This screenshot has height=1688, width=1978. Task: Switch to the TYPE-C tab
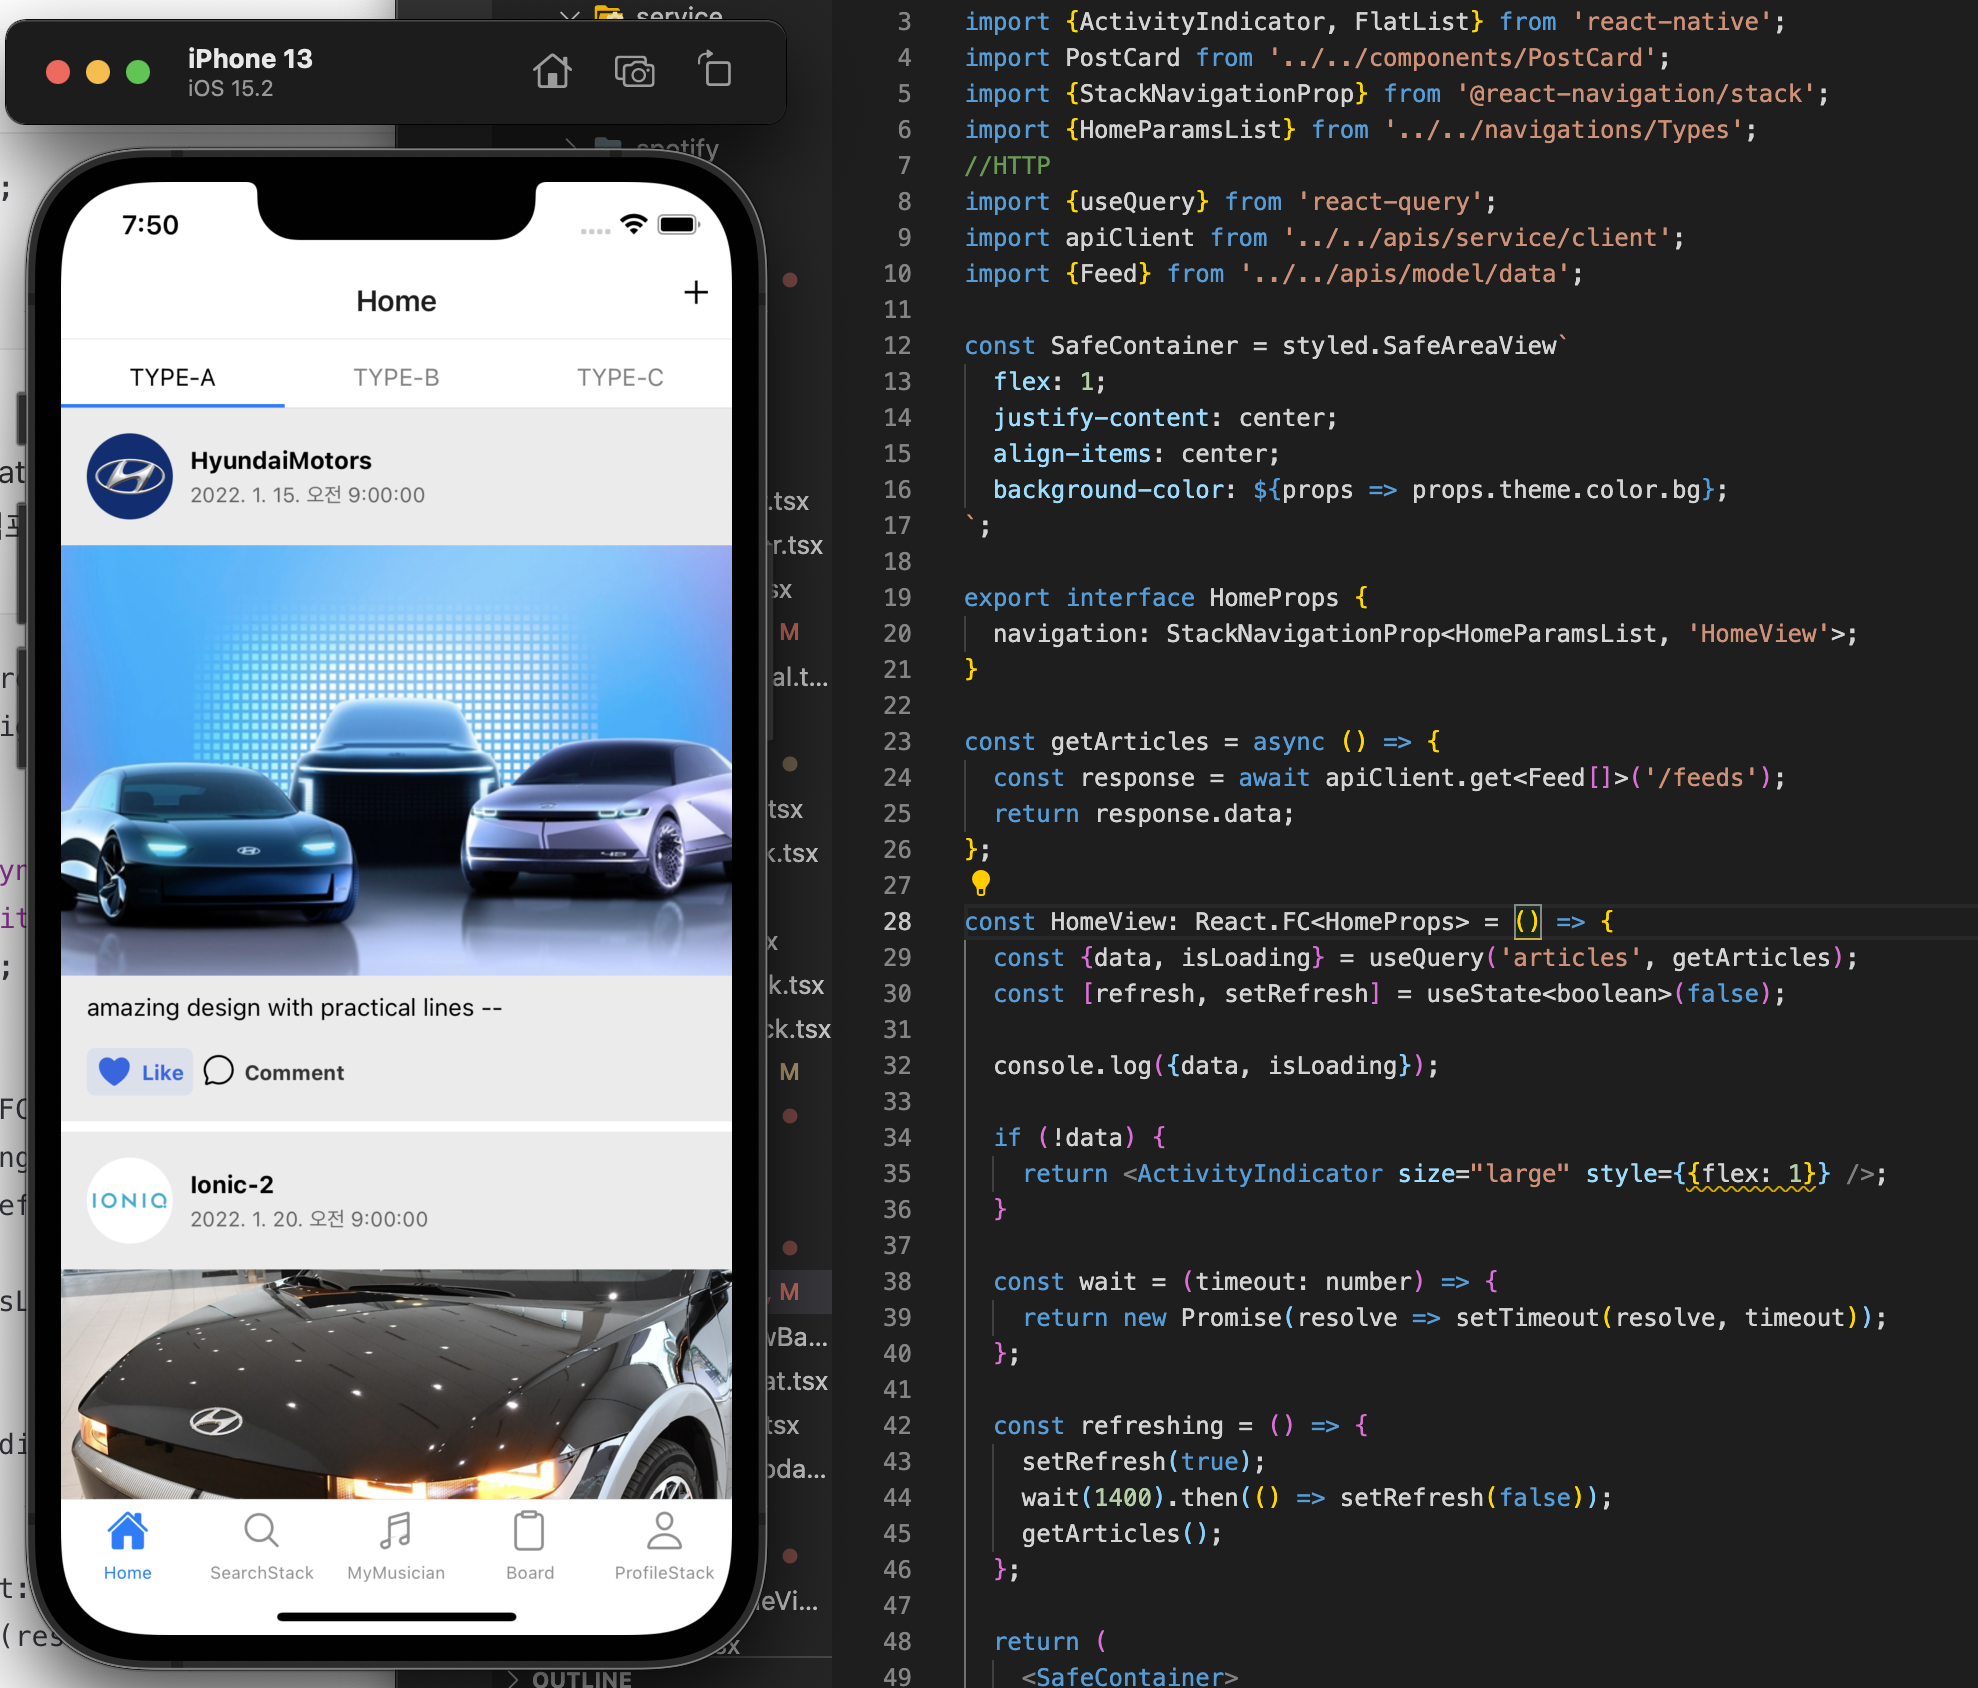pyautogui.click(x=620, y=377)
